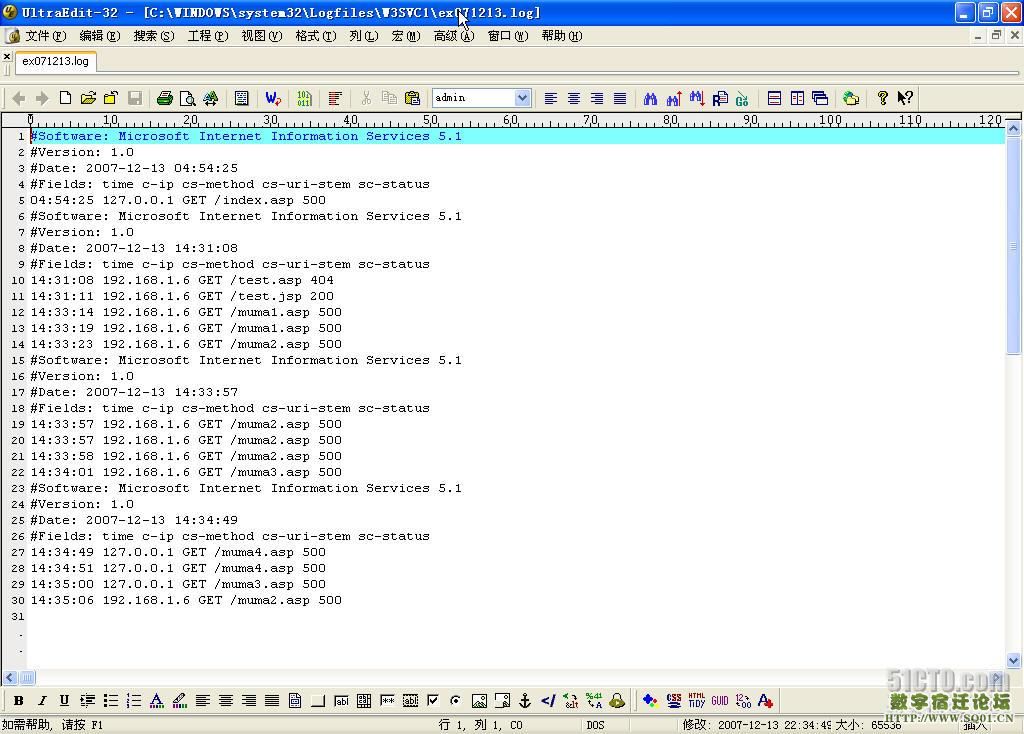Insert a GUID with the GUID icon
Viewport: 1024px width, 734px height.
tap(720, 701)
